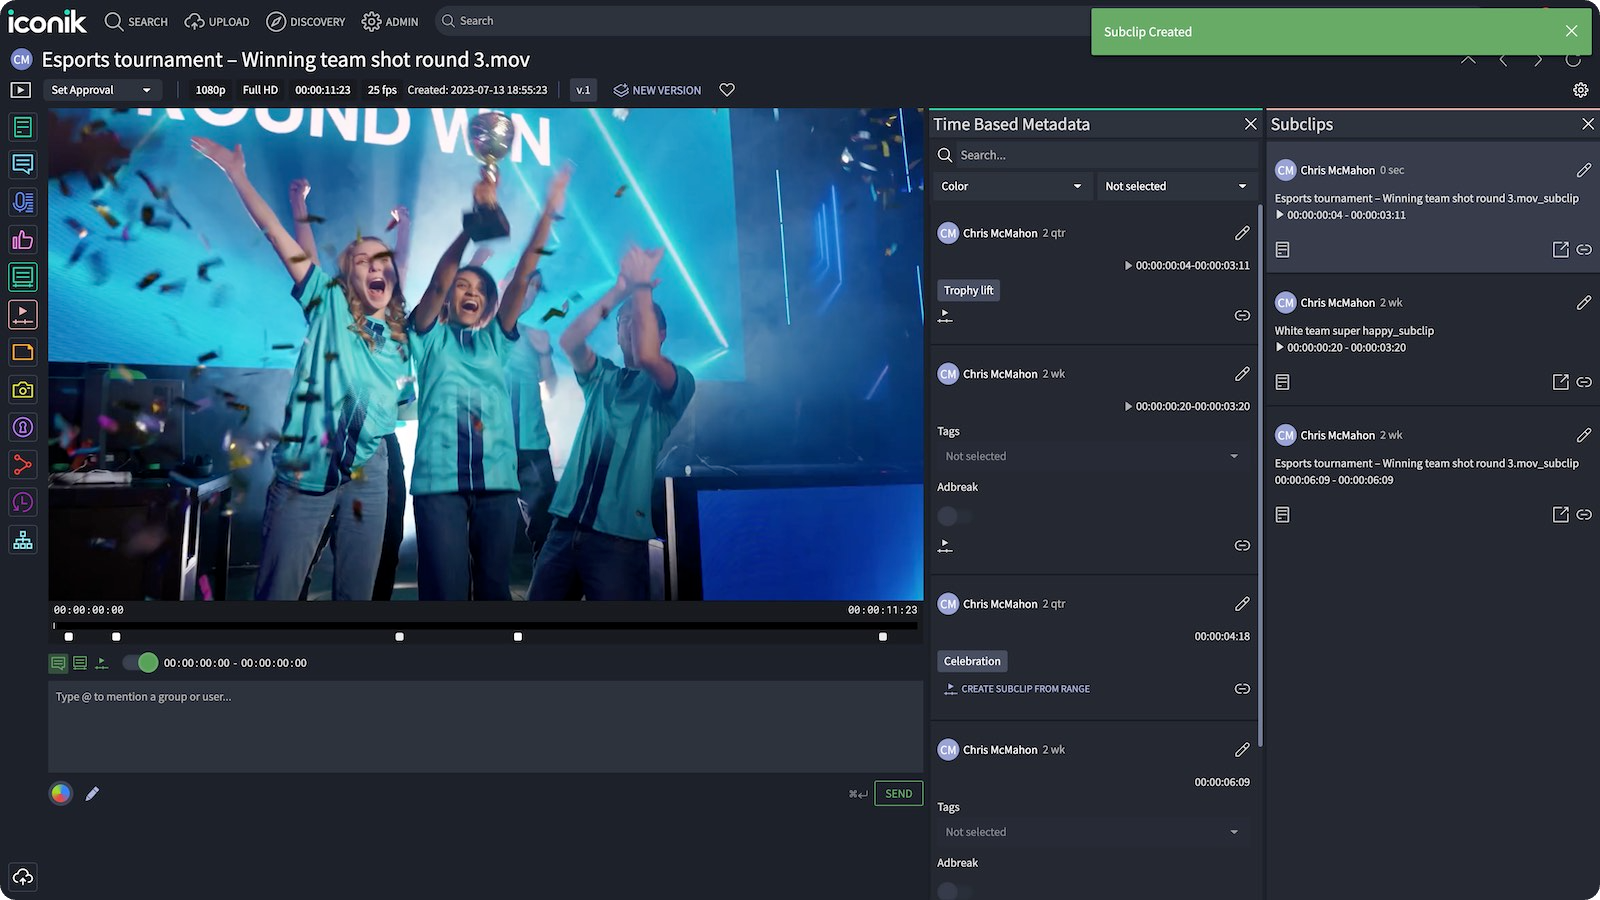Toggle Adbreak switch in 00:00:00:20 segment
The image size is (1600, 900).
coord(954,516)
